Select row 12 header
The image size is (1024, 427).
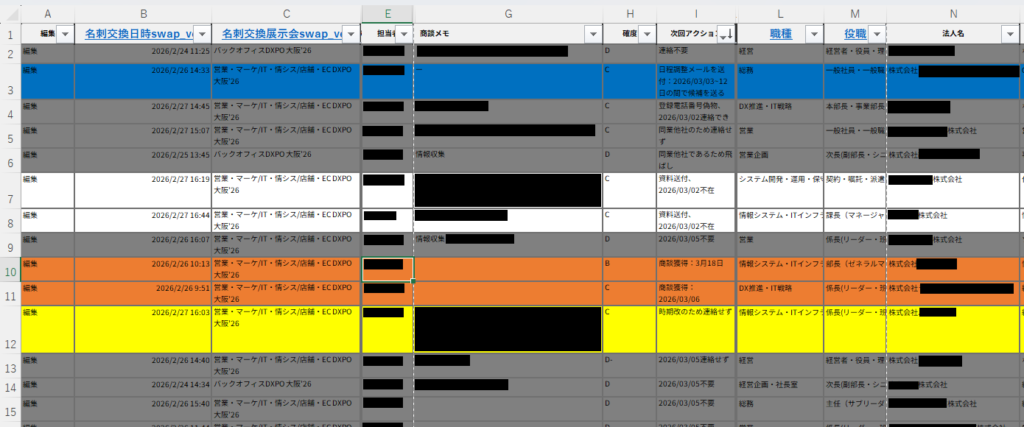point(10,343)
